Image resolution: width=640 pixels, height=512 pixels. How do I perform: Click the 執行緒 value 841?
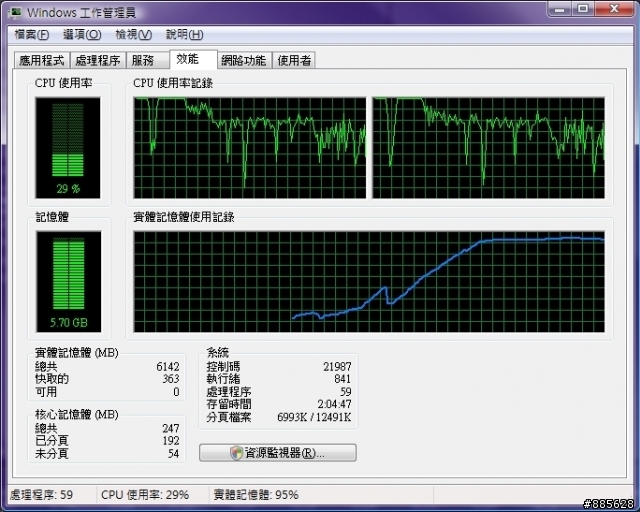tap(342, 379)
